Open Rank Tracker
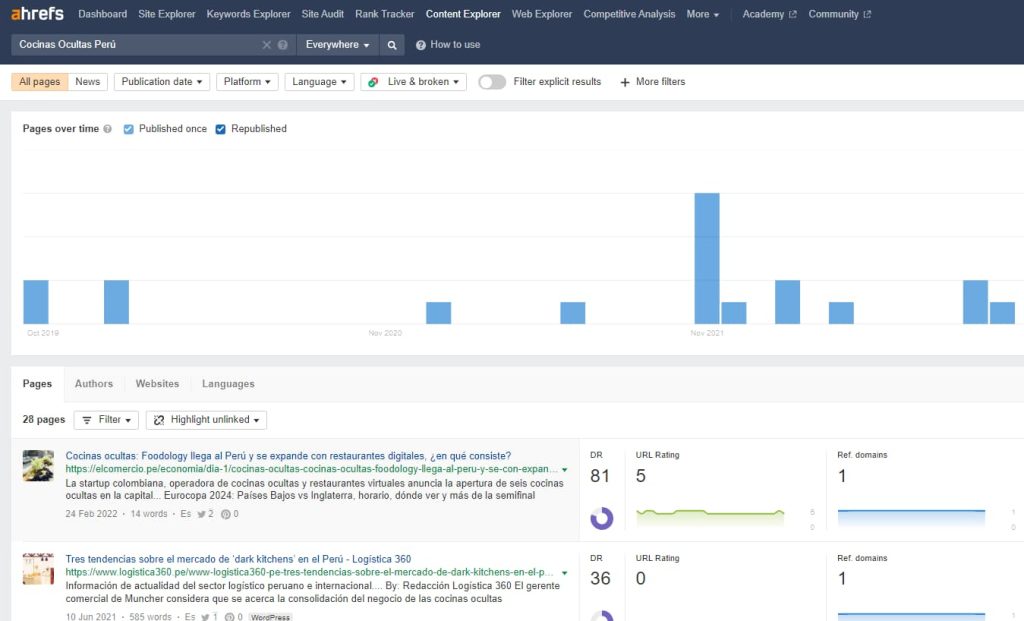This screenshot has width=1024, height=621. 385,14
